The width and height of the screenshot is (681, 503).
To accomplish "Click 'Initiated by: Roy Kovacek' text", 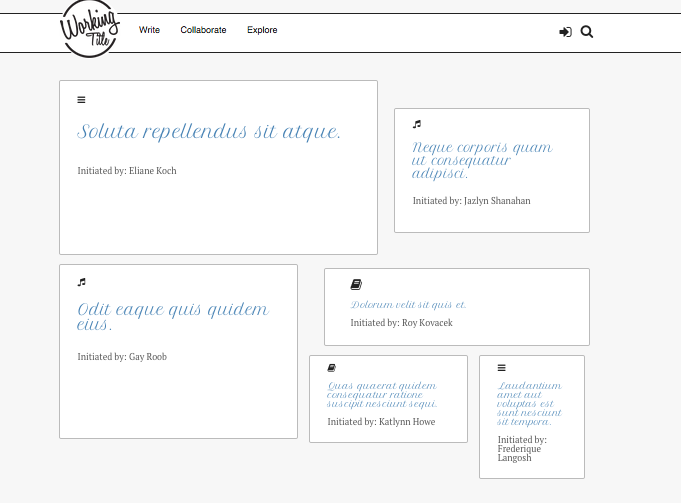I will tap(401, 323).
